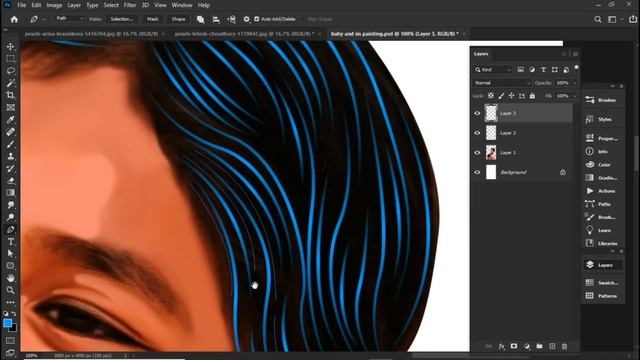The image size is (640, 360).
Task: Add layer mask icon in Layers panel
Action: pos(514,346)
